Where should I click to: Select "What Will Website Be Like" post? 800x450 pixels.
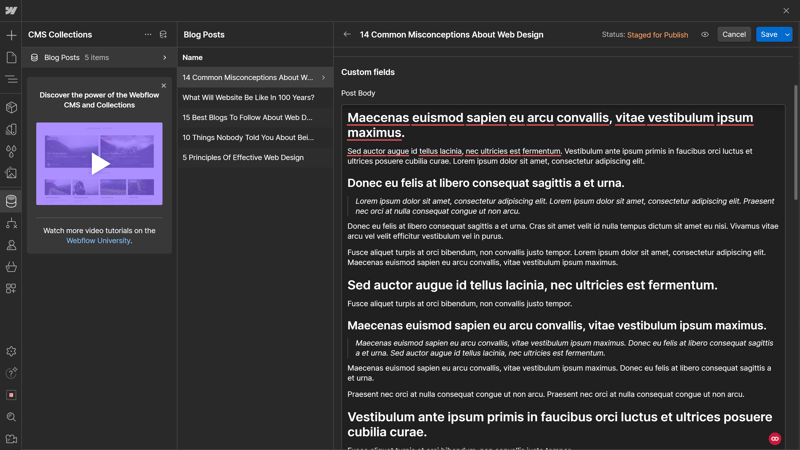click(248, 98)
